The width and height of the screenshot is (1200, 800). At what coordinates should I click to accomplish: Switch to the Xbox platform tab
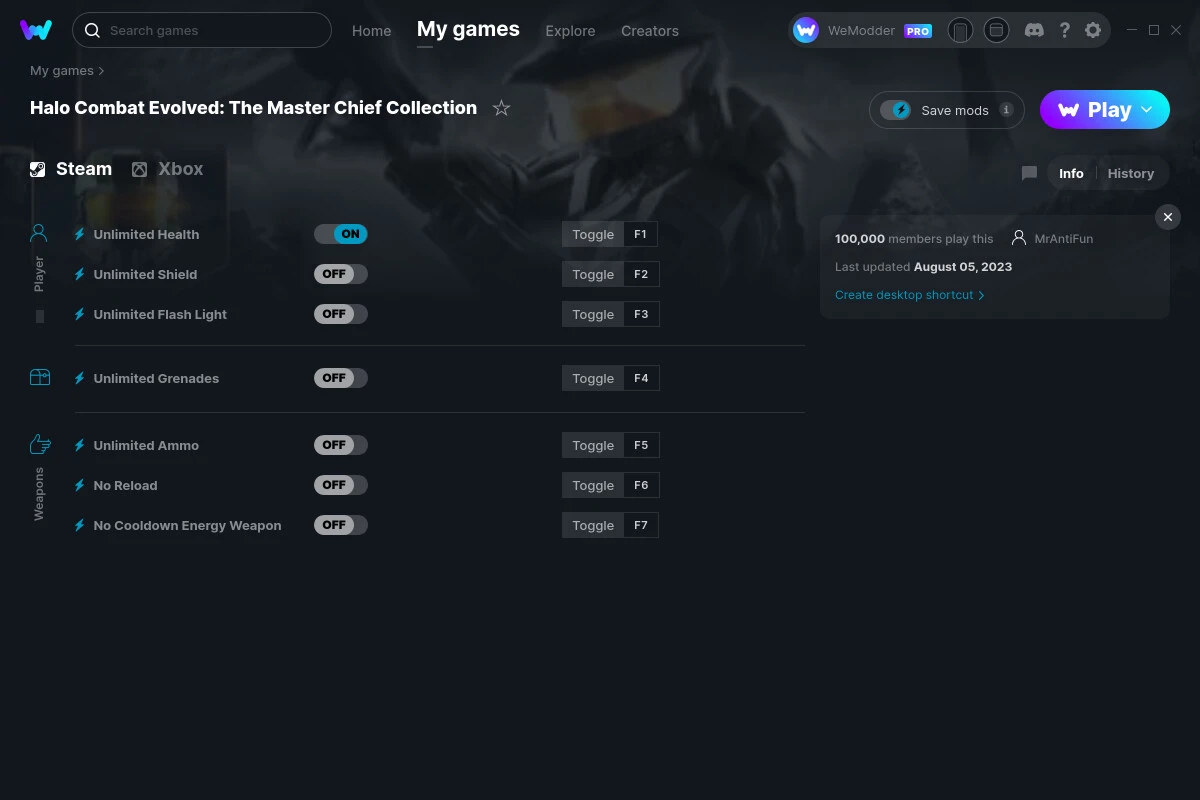(x=168, y=169)
